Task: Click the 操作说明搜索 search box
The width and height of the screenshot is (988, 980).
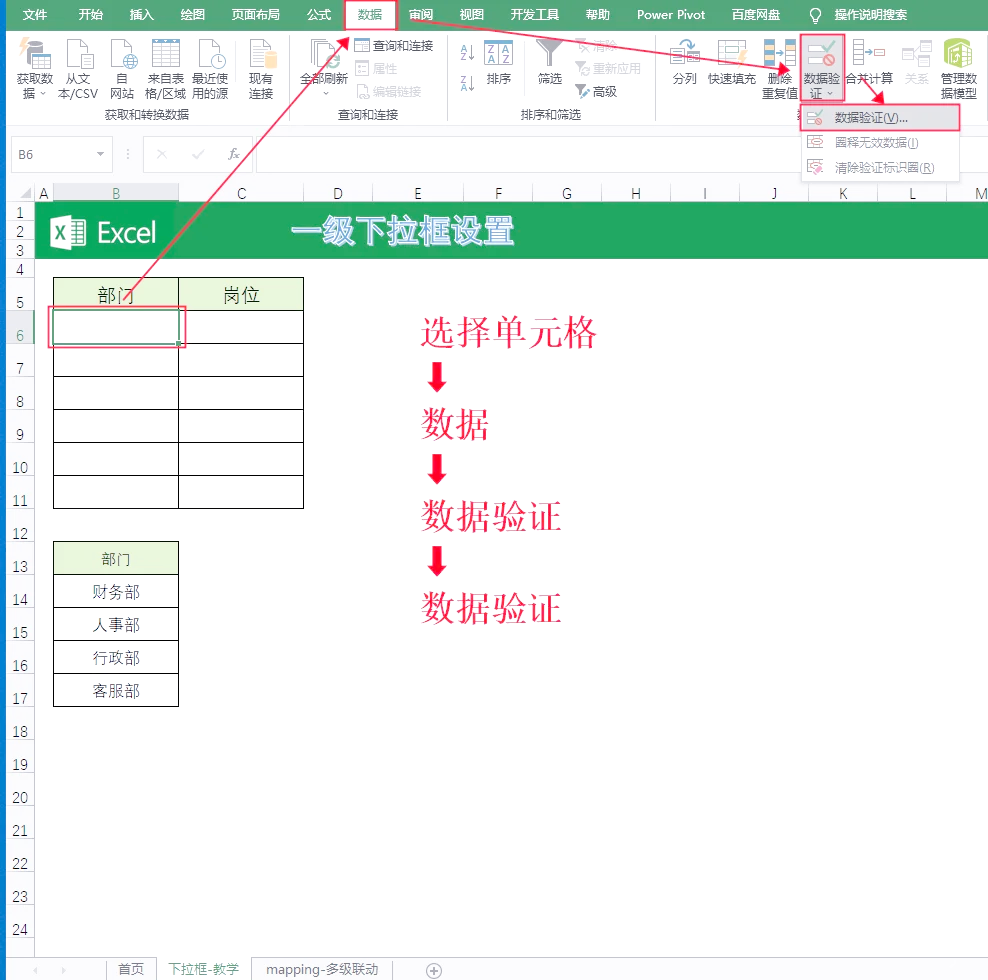Action: coord(870,14)
